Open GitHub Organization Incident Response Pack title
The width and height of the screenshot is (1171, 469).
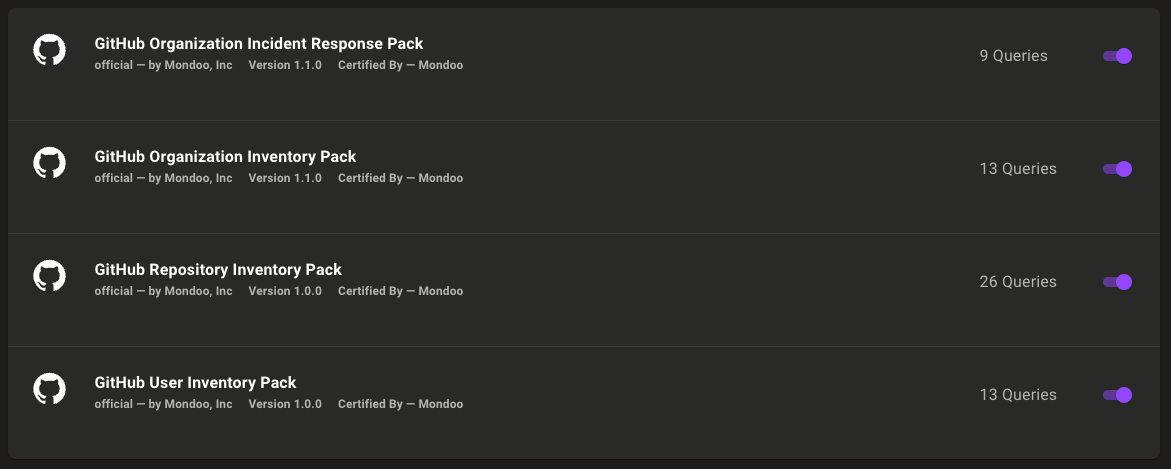tap(258, 44)
